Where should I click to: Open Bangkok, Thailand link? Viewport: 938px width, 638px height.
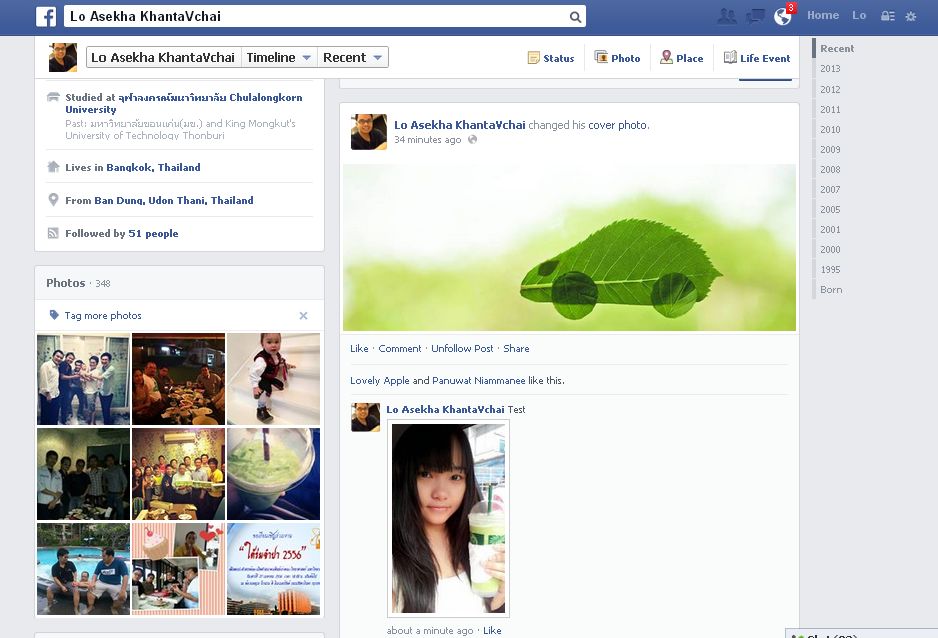pos(153,167)
